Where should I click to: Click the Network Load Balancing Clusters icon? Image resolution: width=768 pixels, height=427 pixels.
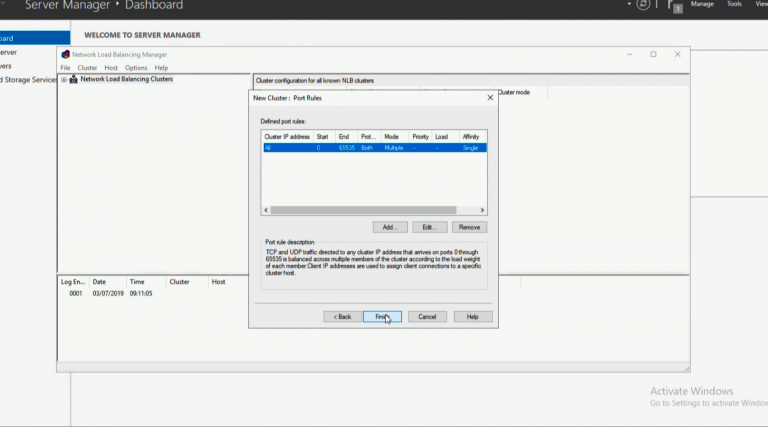pyautogui.click(x=73, y=79)
